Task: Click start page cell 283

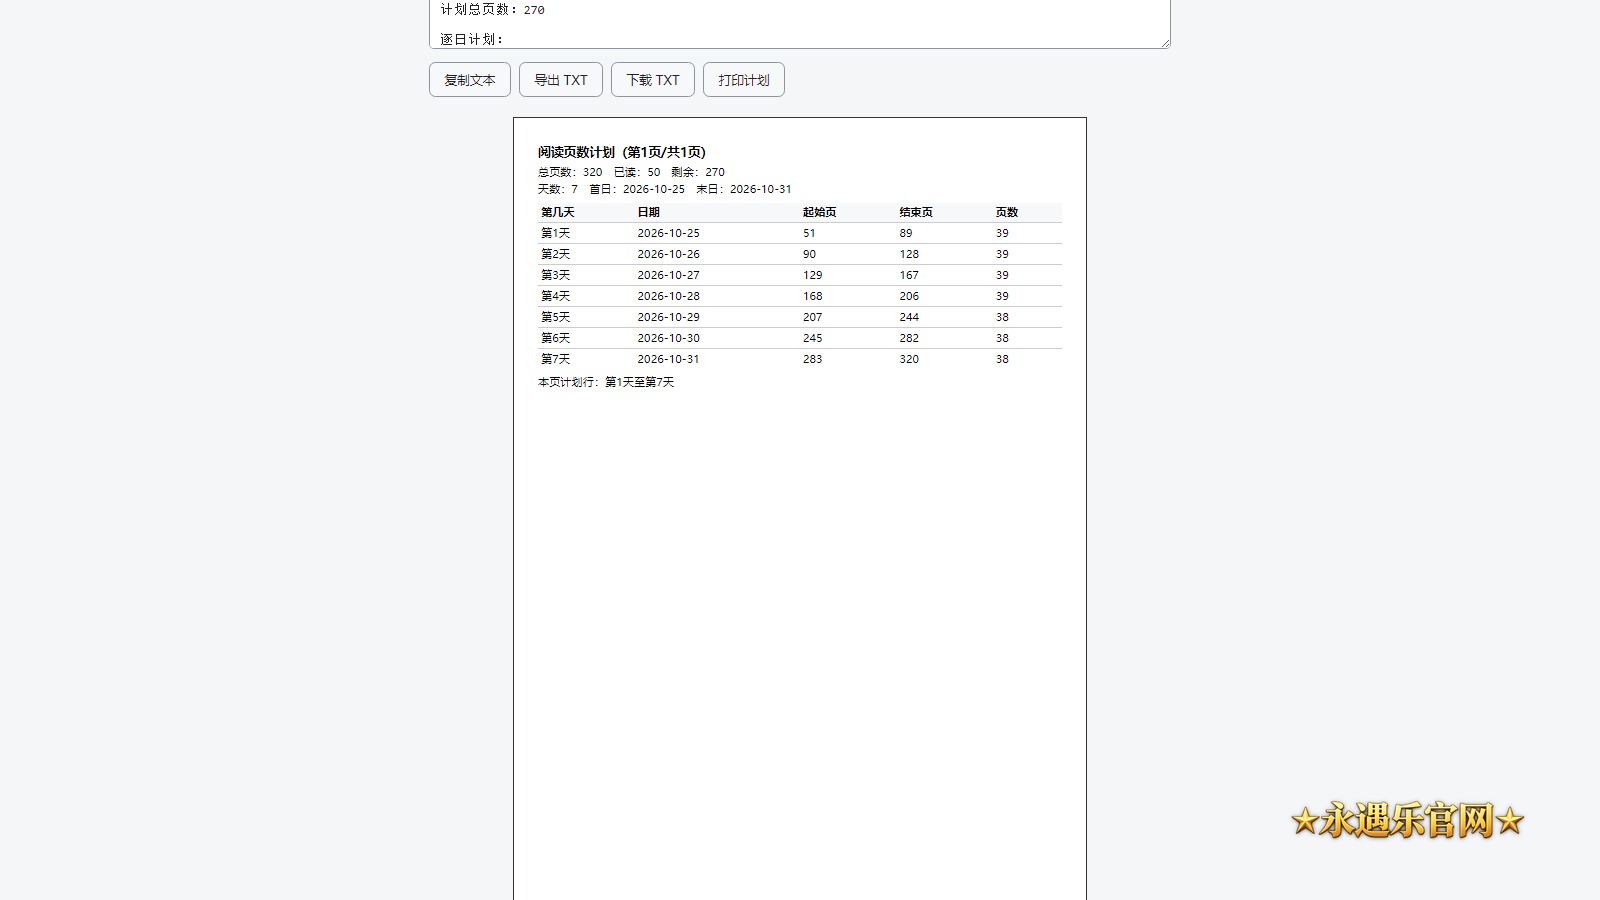Action: [x=813, y=359]
